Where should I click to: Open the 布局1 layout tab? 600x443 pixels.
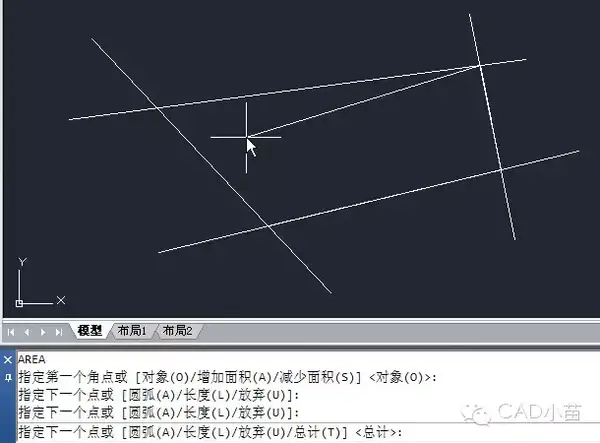tap(132, 331)
